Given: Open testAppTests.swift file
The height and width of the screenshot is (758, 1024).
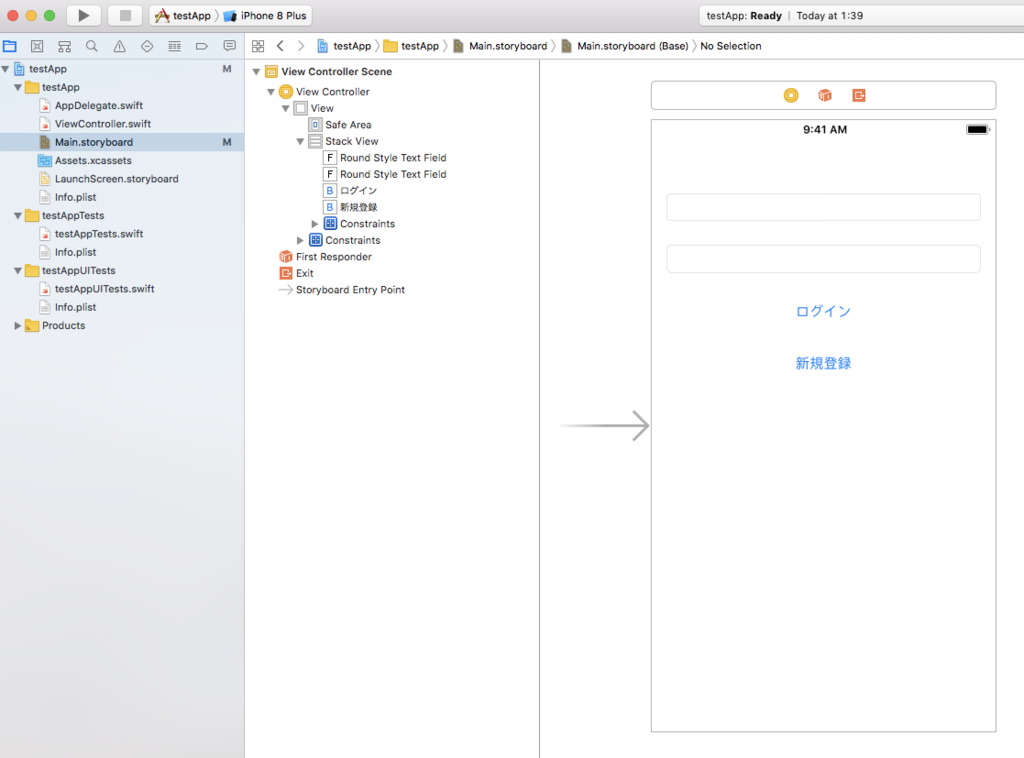Looking at the screenshot, I should click(x=99, y=234).
